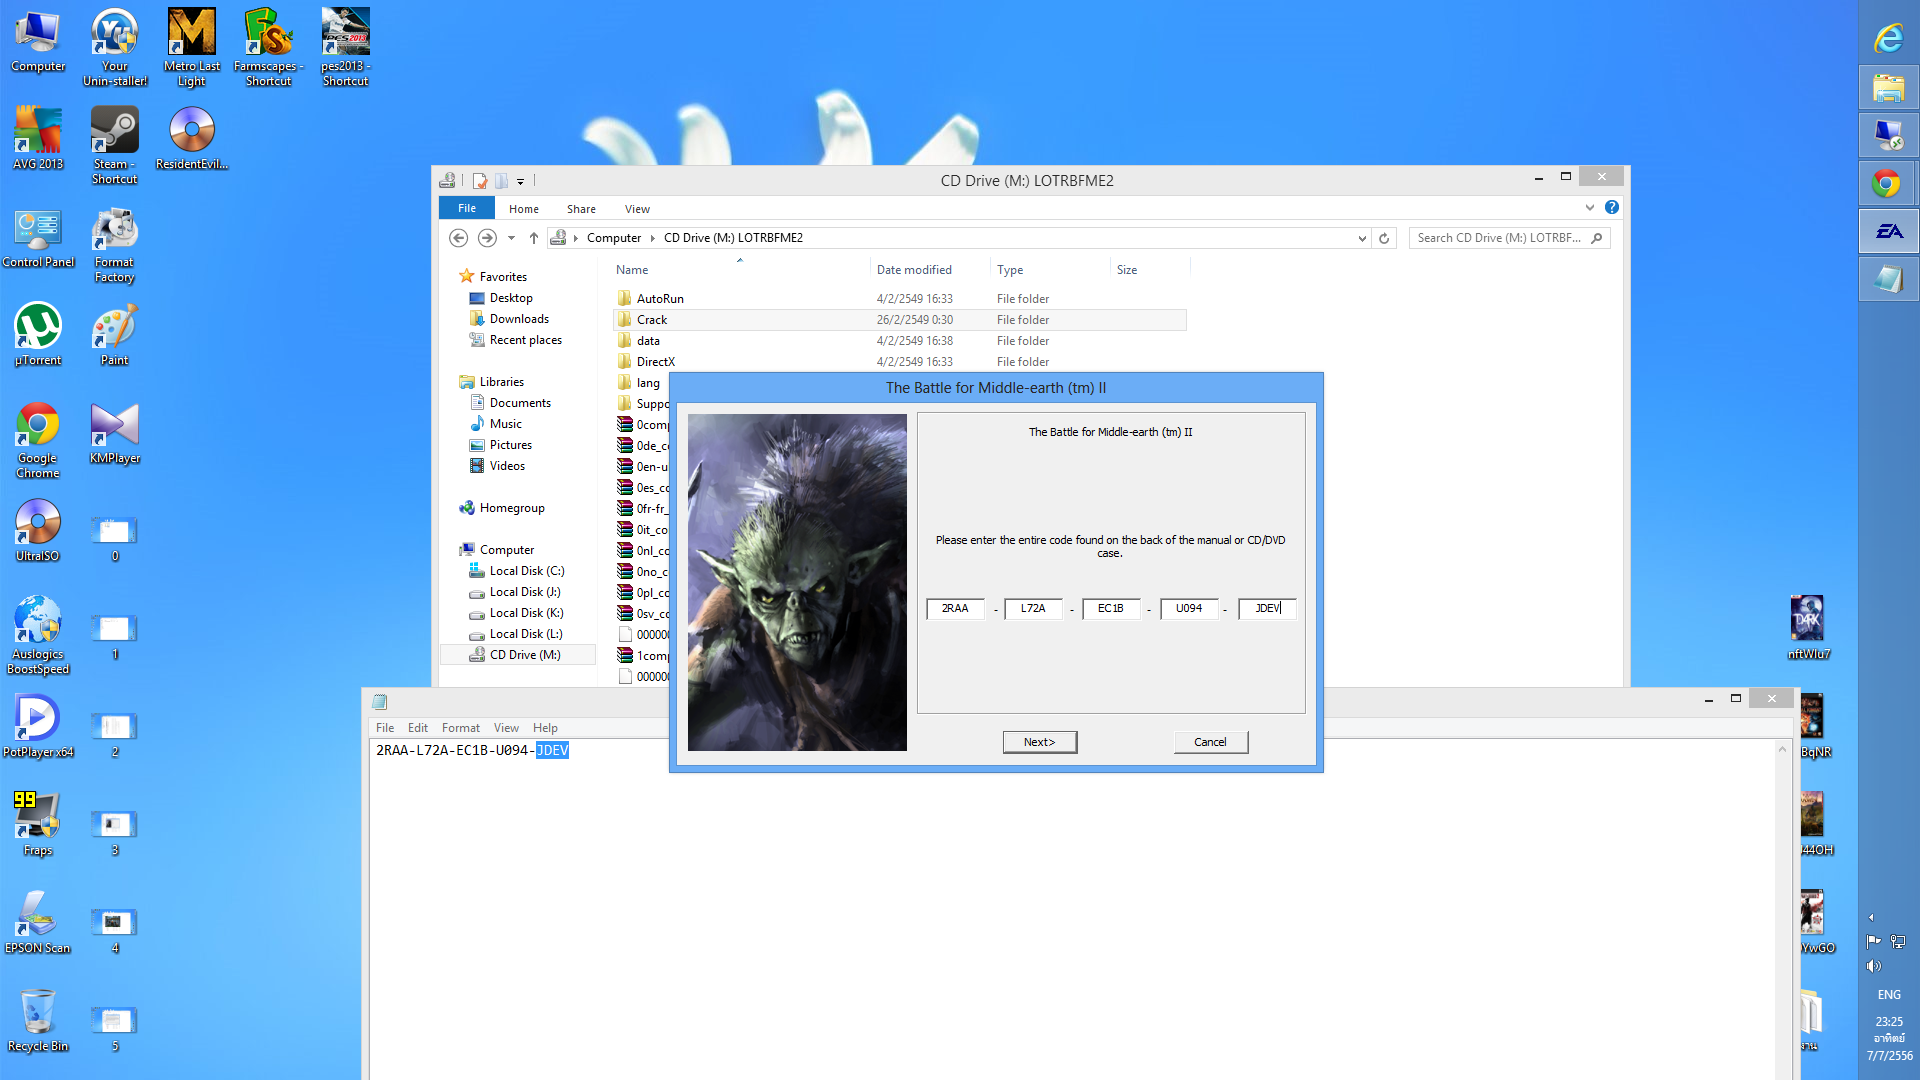This screenshot has height=1080, width=1920.
Task: Select Local Disk (C:) in navigation pane
Action: [x=526, y=571]
